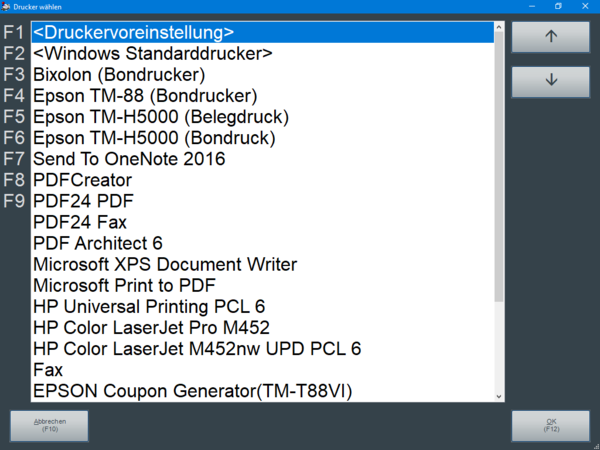Image resolution: width=600 pixels, height=450 pixels.
Task: Select HP Color LaserJet Pro M452
Action: click(151, 327)
